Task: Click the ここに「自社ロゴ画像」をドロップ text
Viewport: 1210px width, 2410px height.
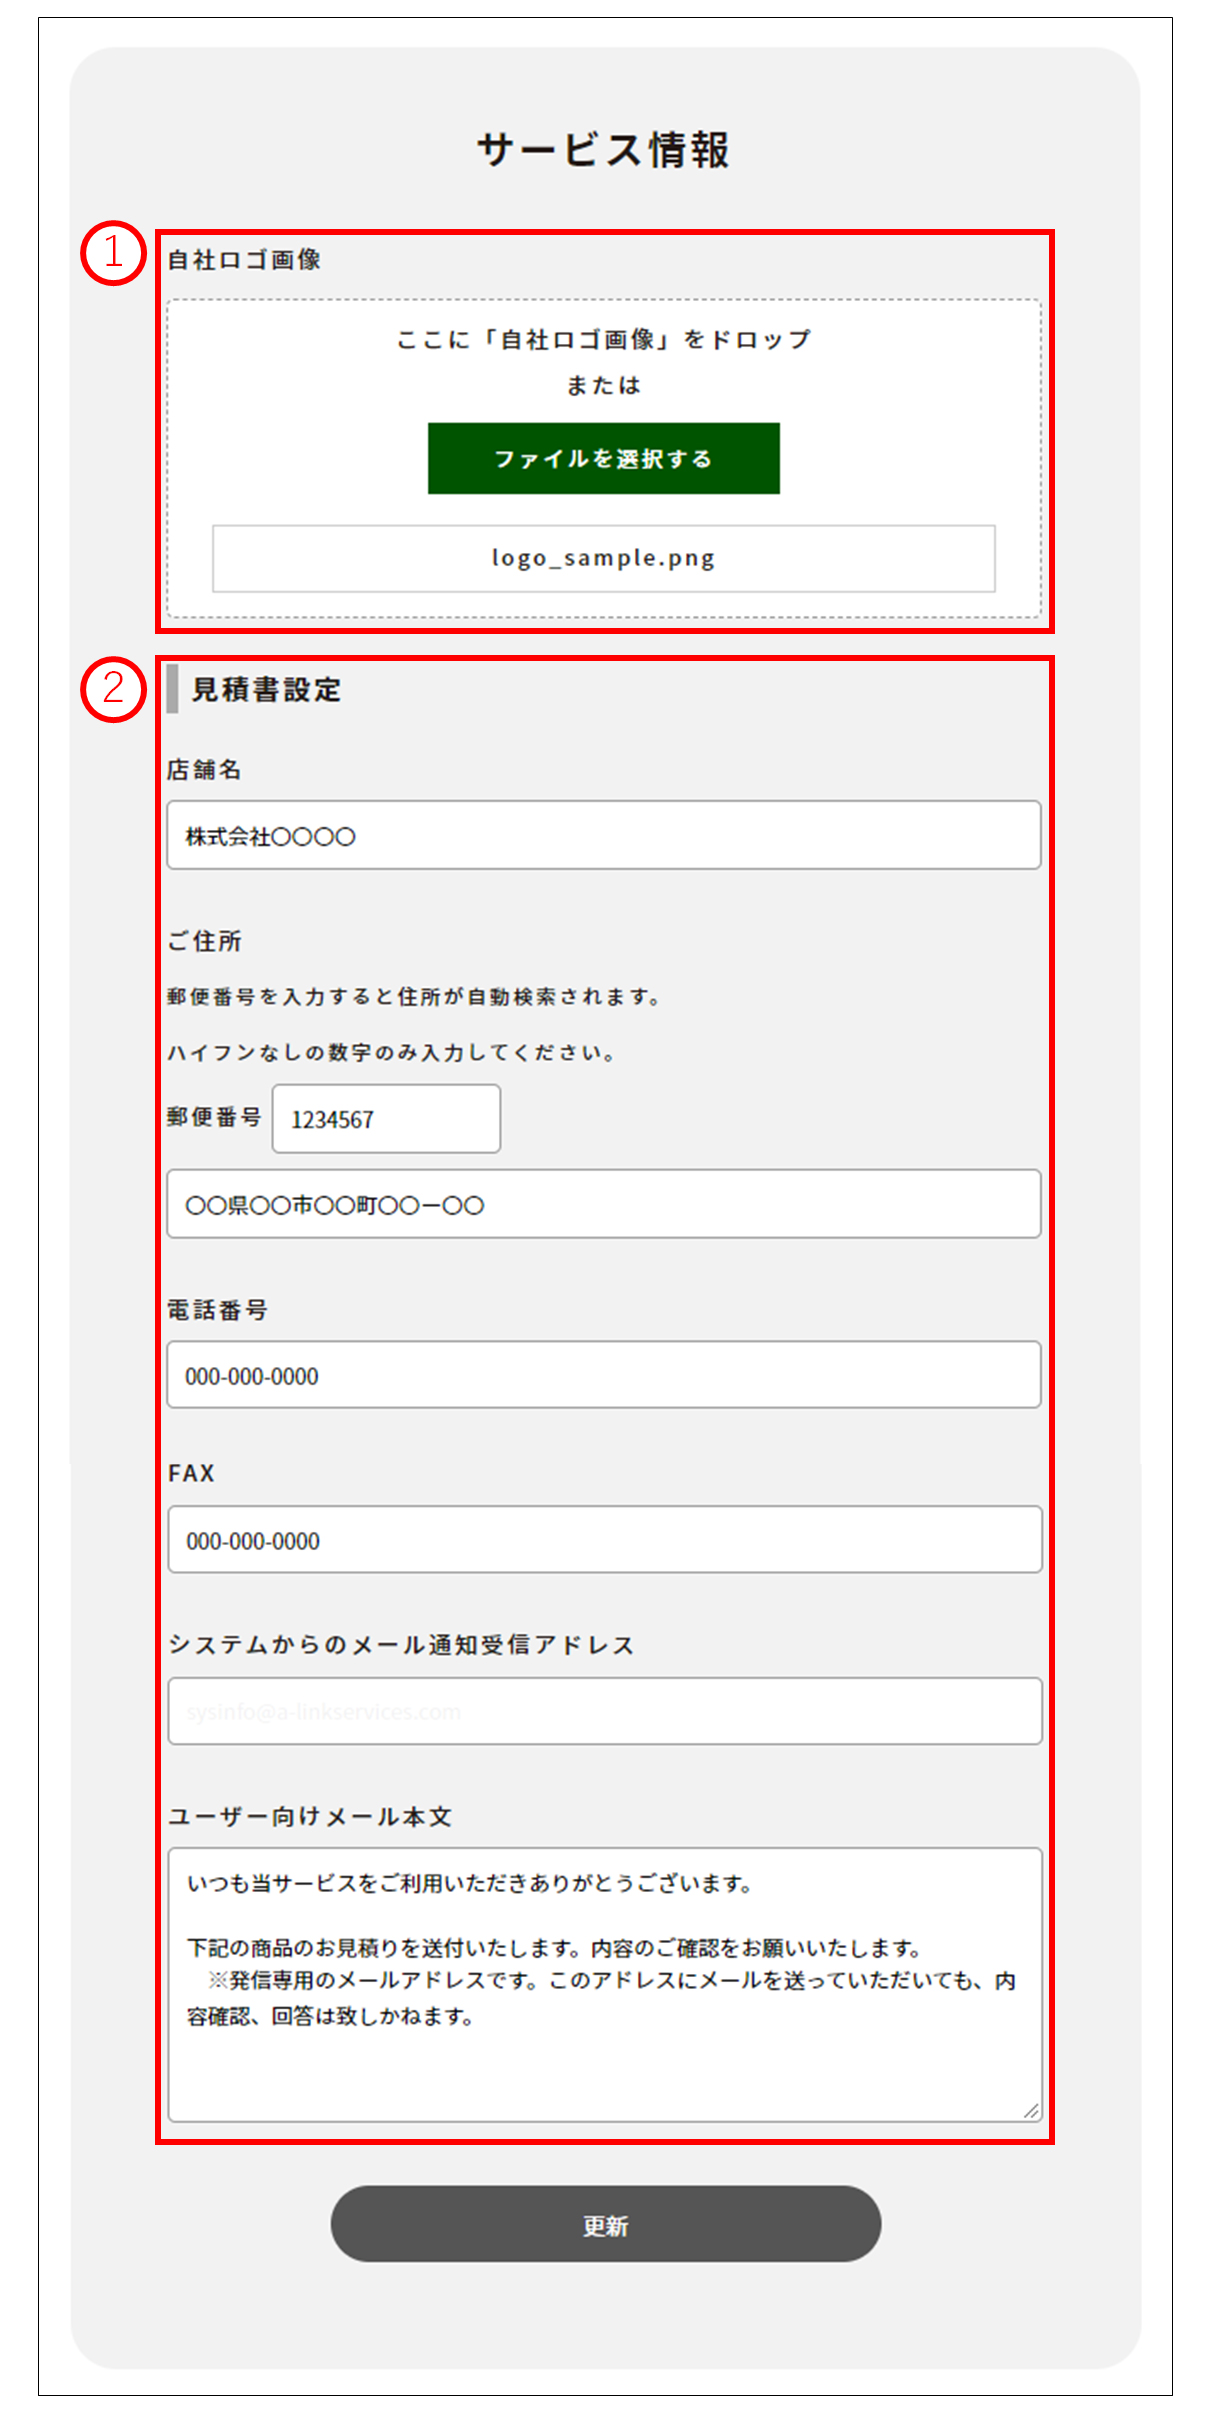Action: point(603,340)
